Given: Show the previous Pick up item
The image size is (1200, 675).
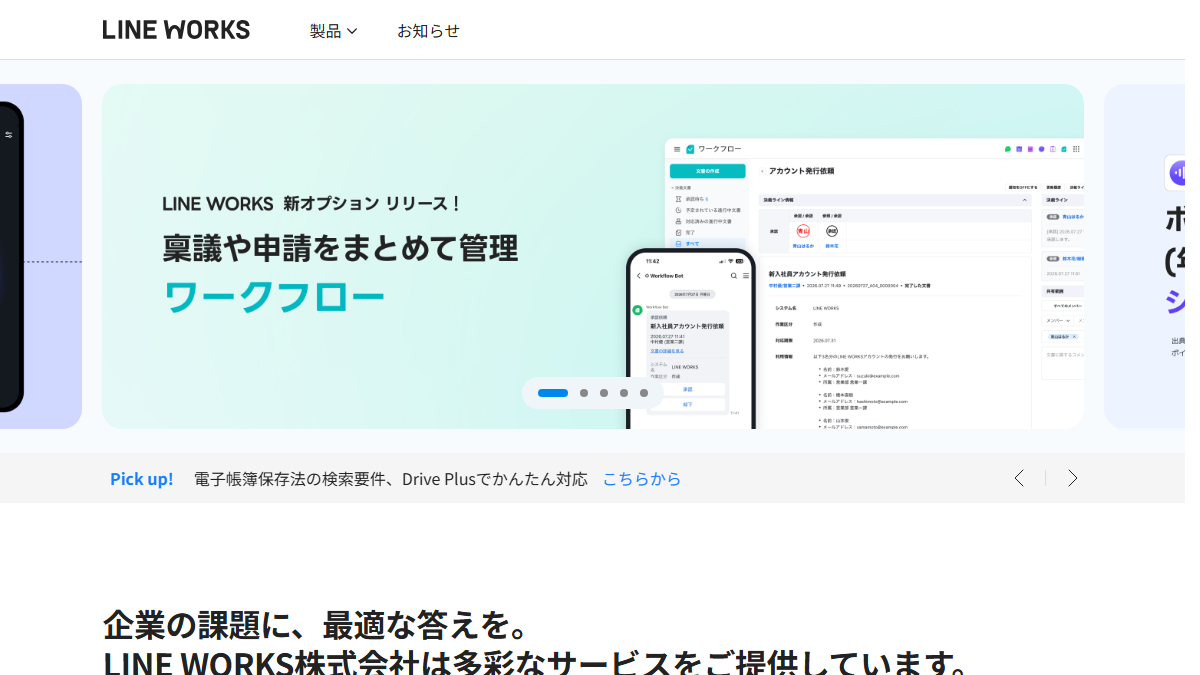Looking at the screenshot, I should [1019, 478].
